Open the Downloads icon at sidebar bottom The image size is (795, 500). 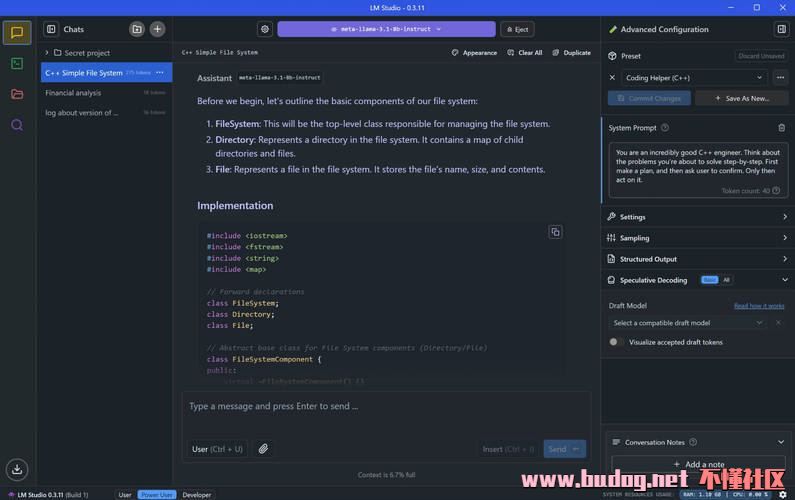17,469
